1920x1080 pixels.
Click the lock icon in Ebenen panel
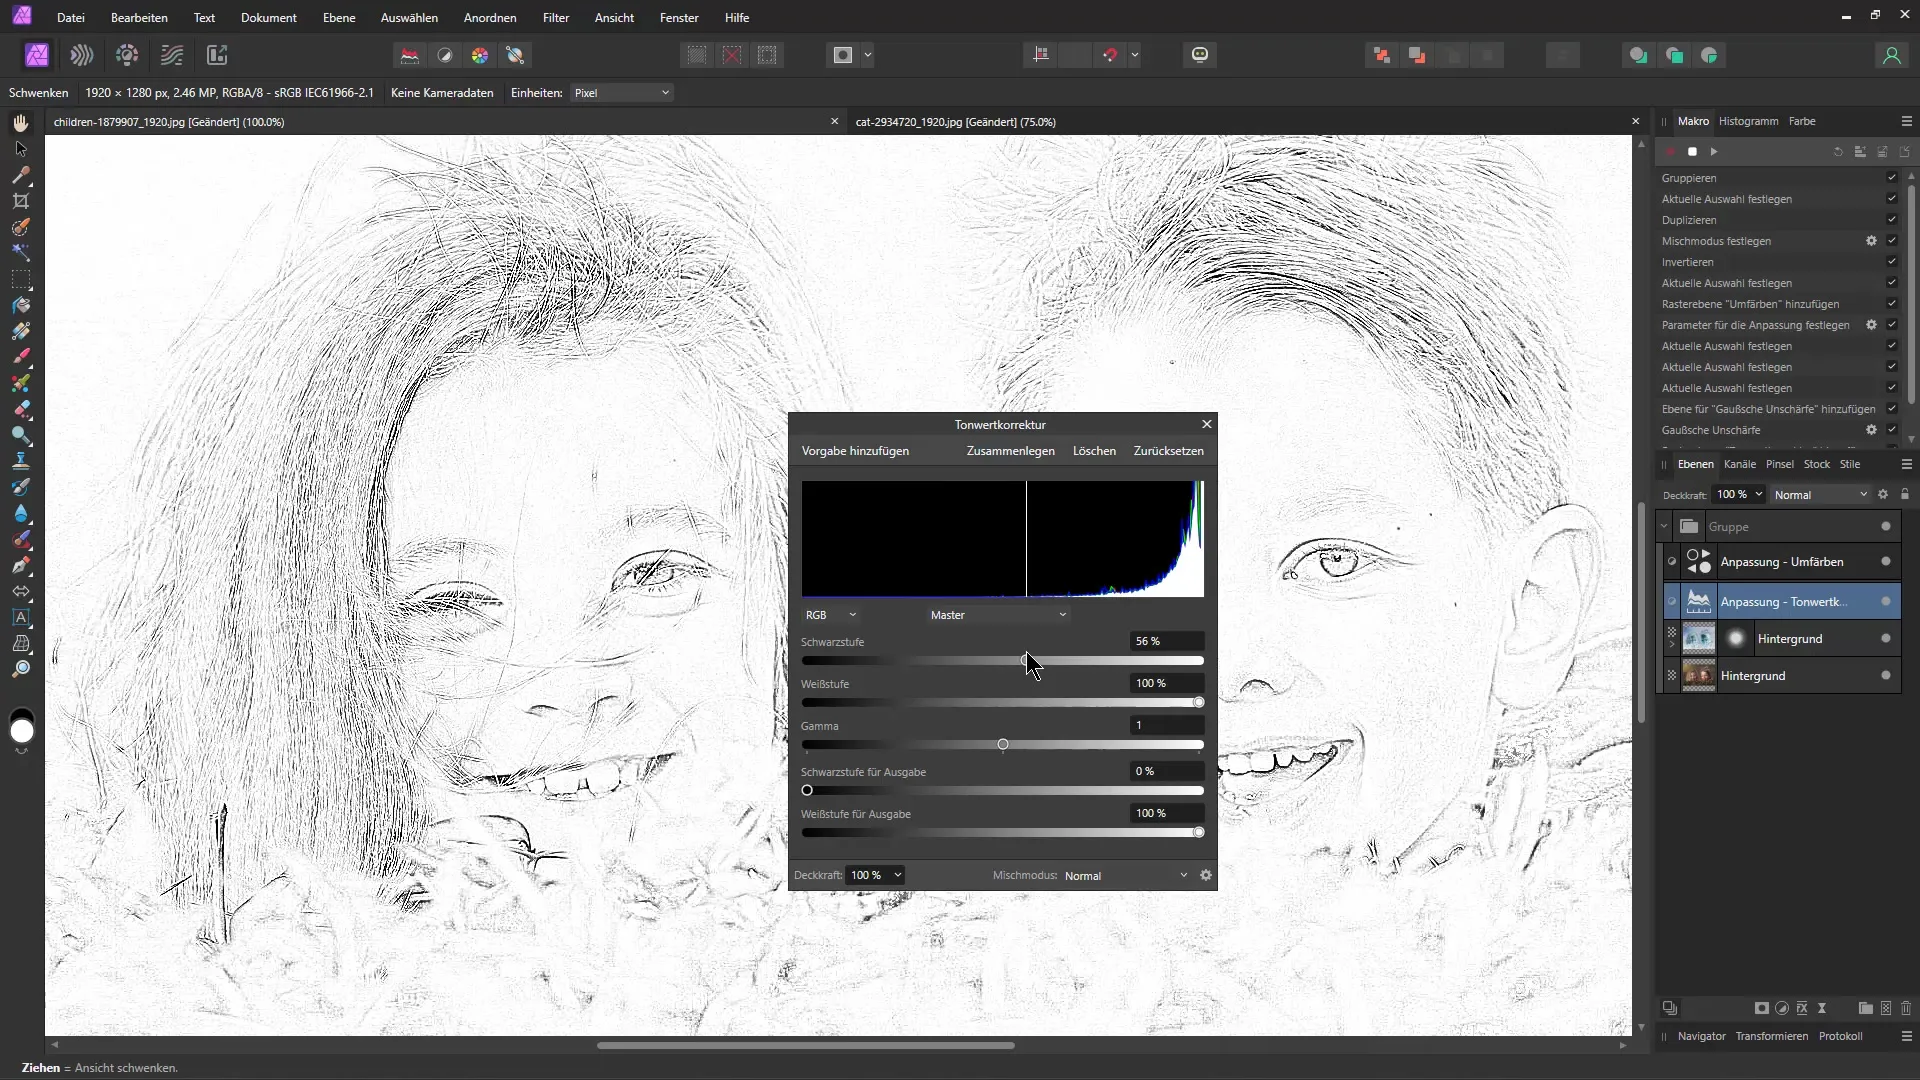click(x=1905, y=494)
